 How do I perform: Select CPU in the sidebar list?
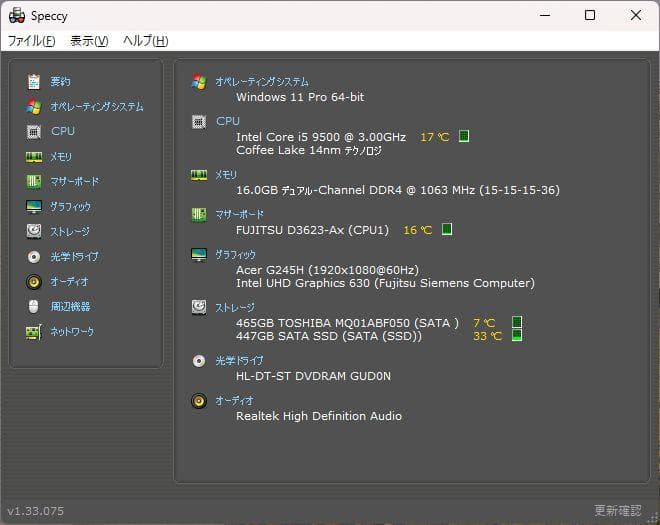[x=63, y=131]
